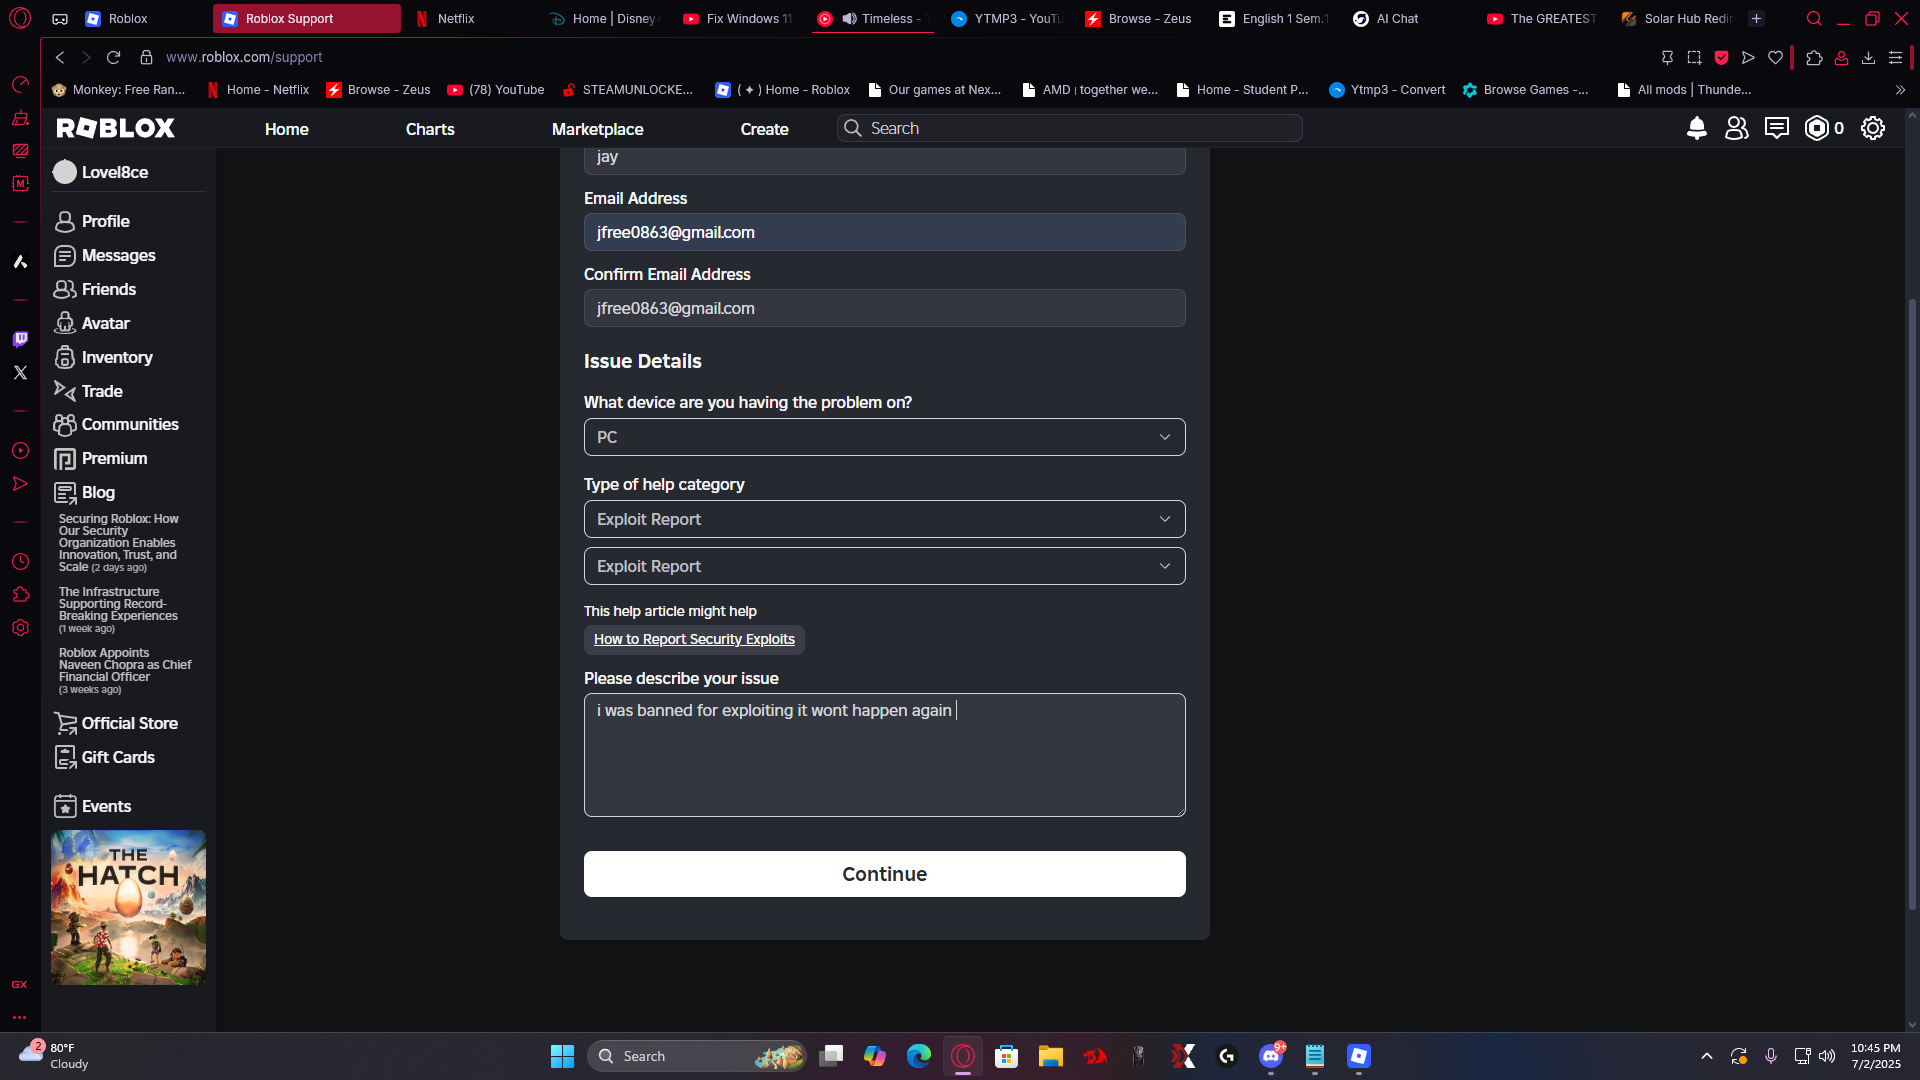Go to the Home nav item
This screenshot has height=1080, width=1920.
click(286, 129)
